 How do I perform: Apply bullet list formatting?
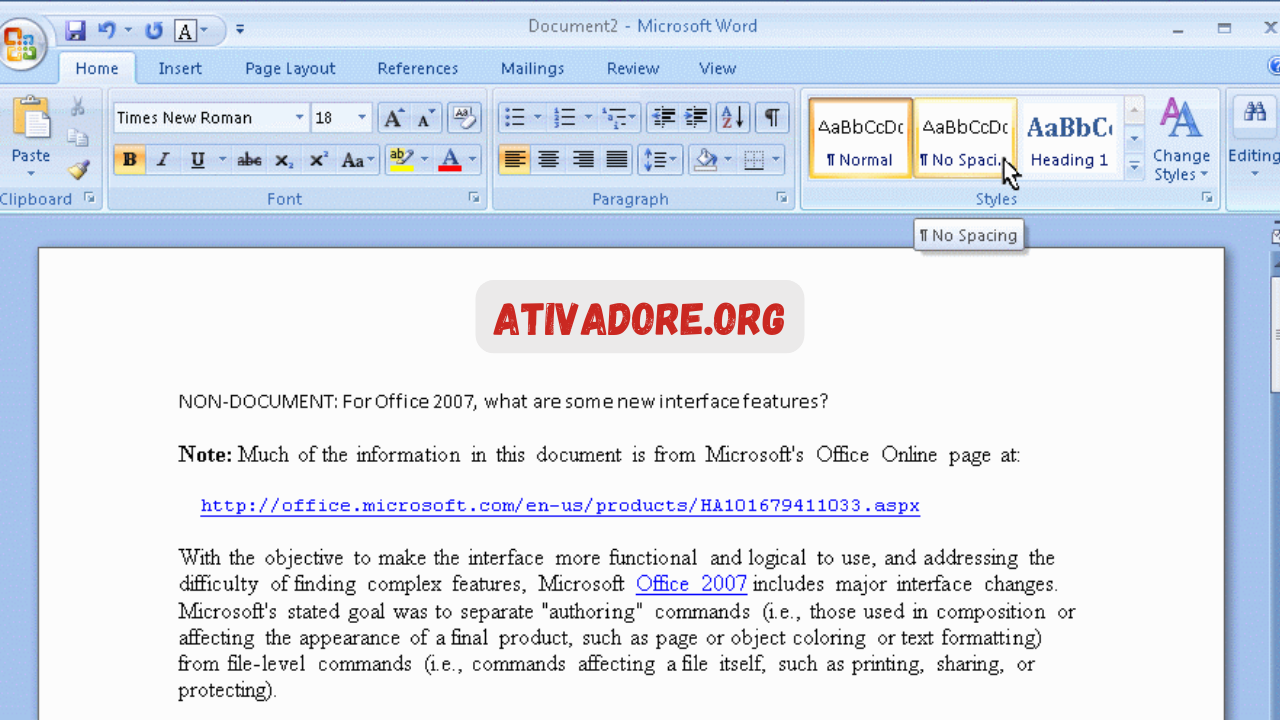click(x=514, y=118)
